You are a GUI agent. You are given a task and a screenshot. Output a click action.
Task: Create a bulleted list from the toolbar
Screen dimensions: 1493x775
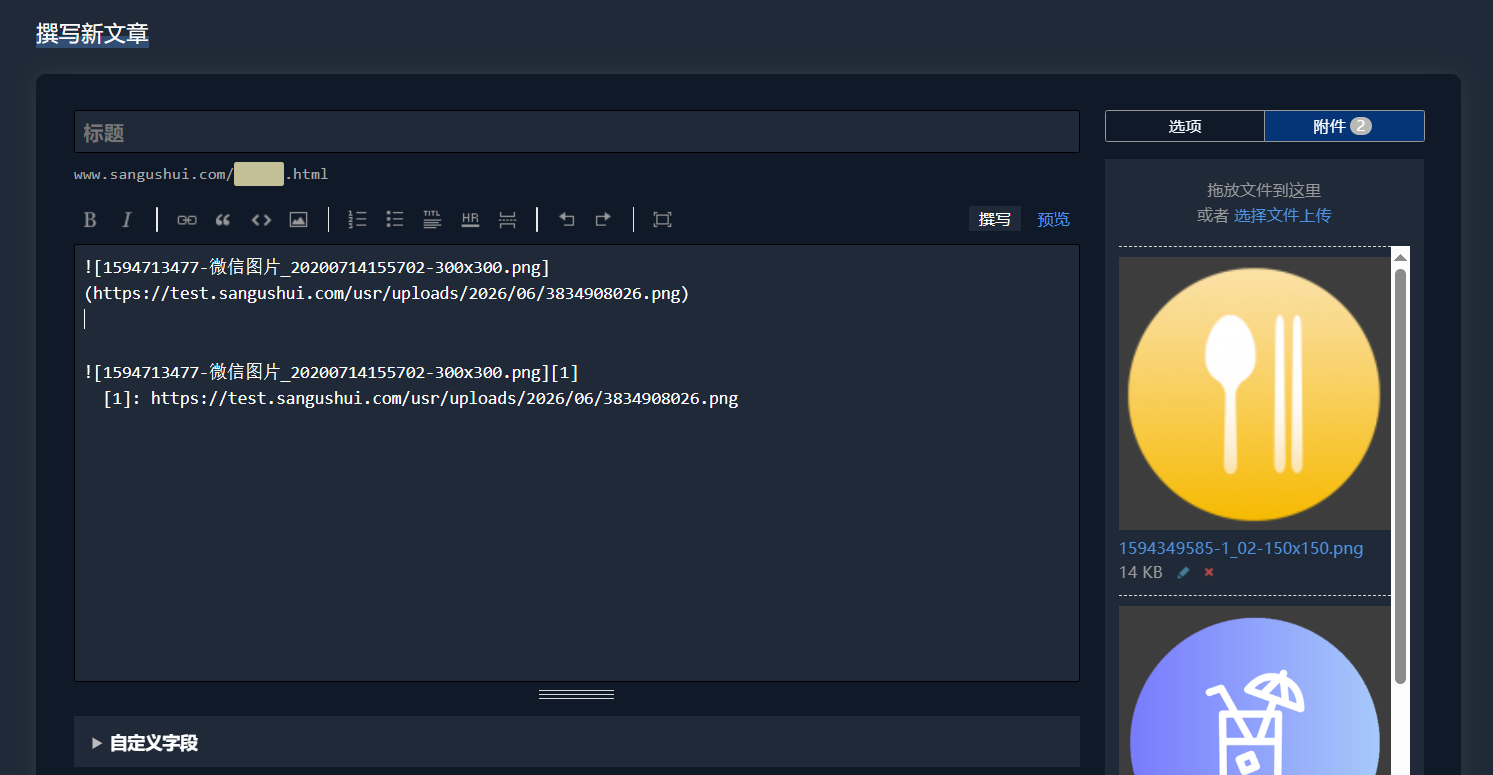click(x=395, y=220)
